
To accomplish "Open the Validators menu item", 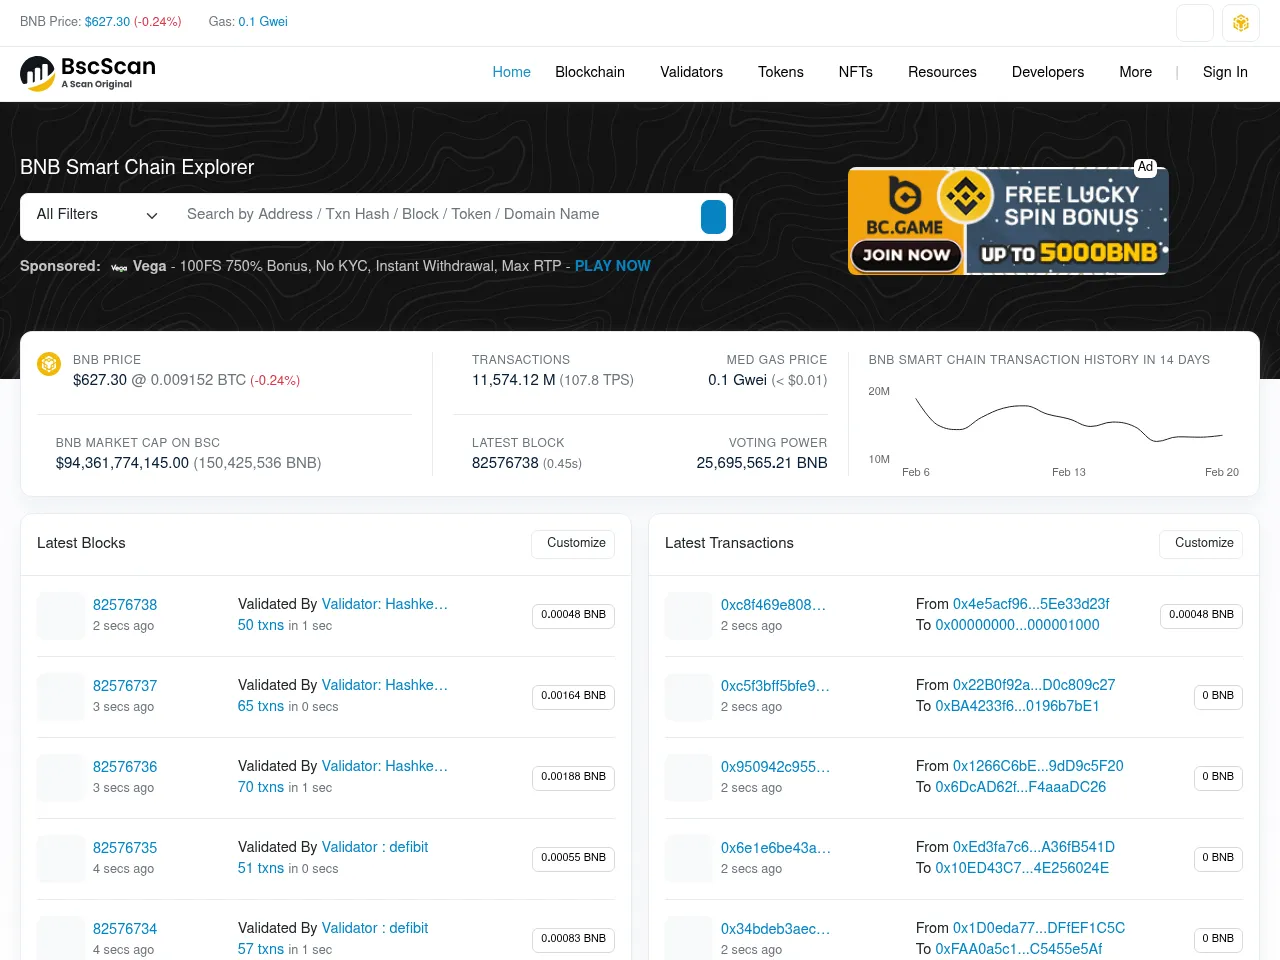I will pos(691,72).
